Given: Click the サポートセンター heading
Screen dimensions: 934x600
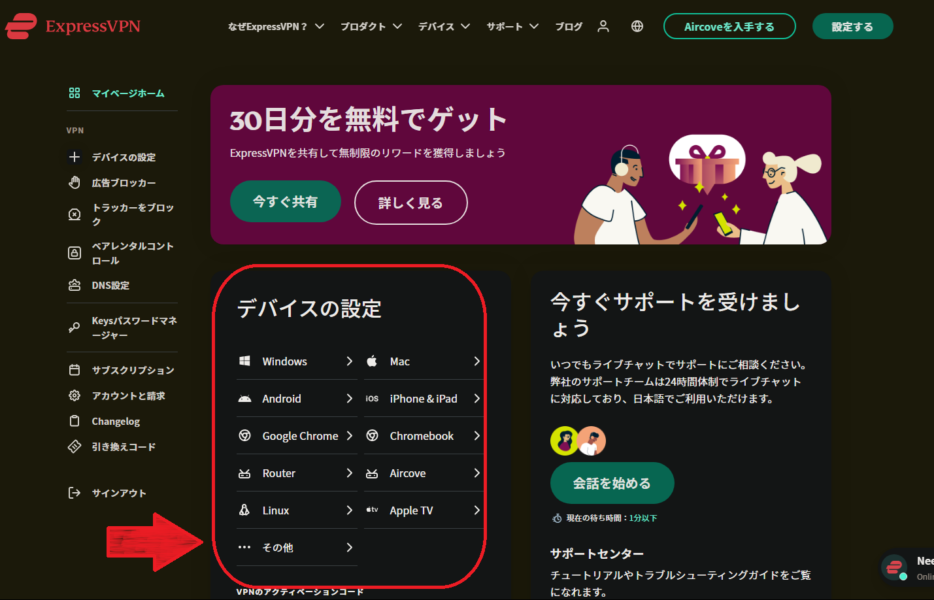Looking at the screenshot, I should coord(597,554).
